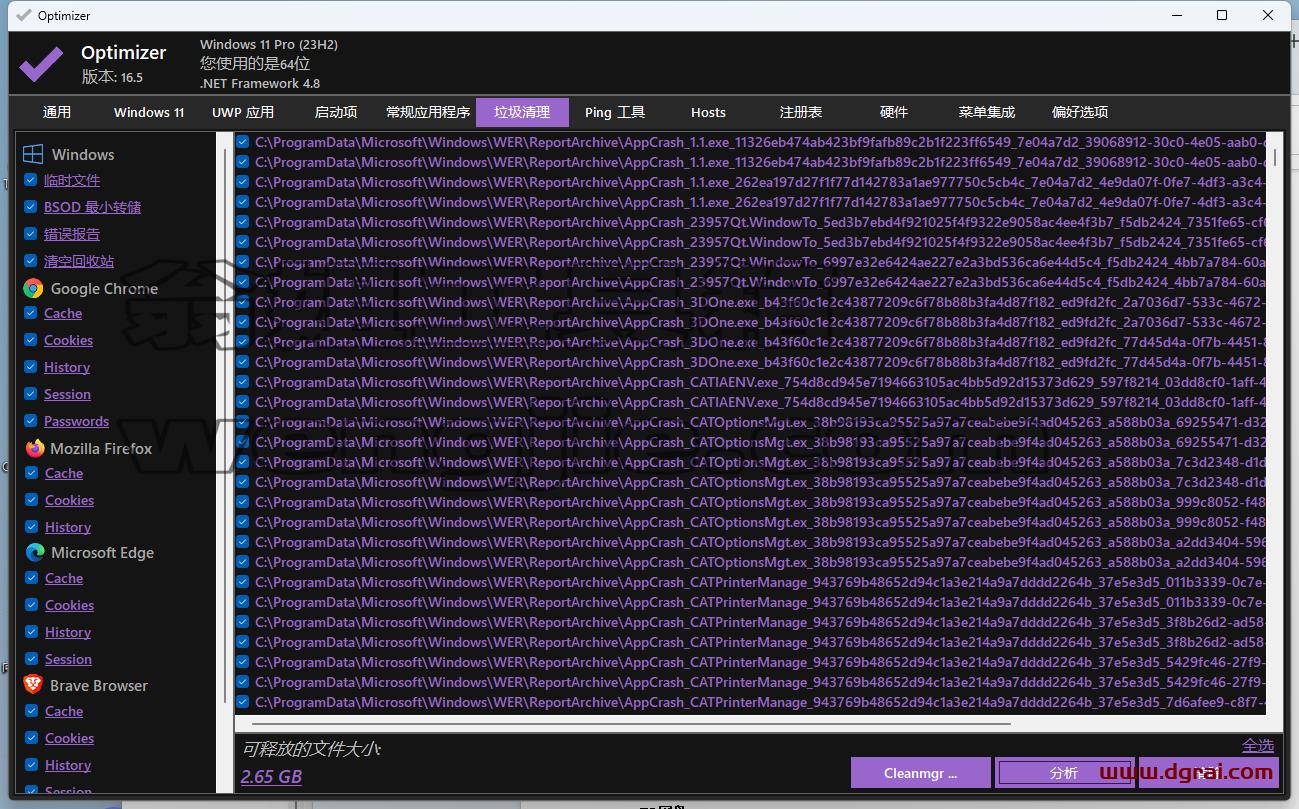Click the Mozilla Firefox section heading
1299x809 pixels.
coord(101,448)
